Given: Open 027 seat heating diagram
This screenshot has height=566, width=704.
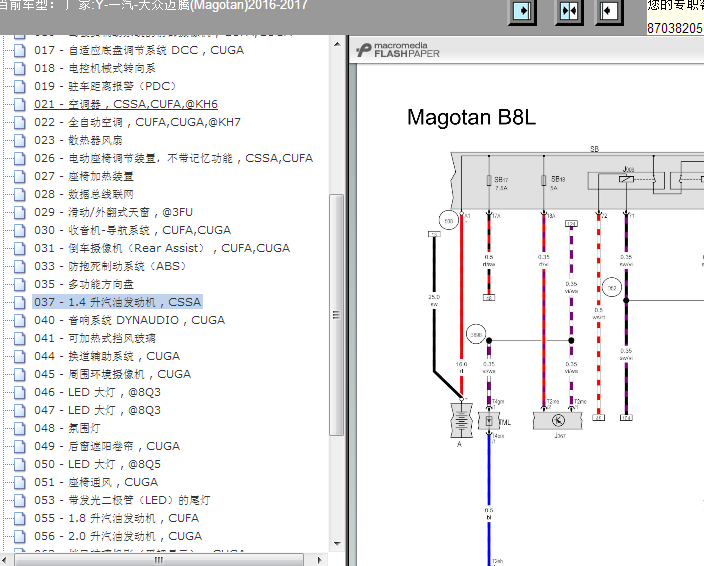Looking at the screenshot, I should [84, 176].
